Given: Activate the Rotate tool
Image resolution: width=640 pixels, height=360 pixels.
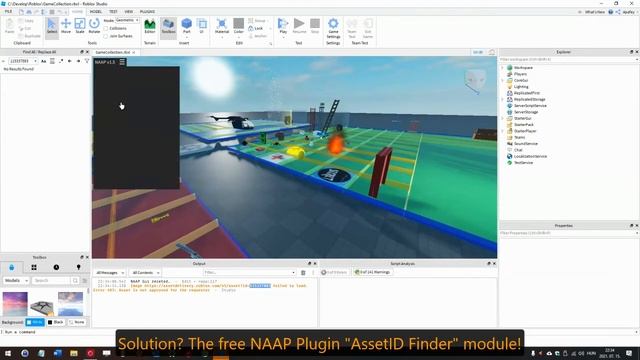Looking at the screenshot, I should pyautogui.click(x=94, y=27).
